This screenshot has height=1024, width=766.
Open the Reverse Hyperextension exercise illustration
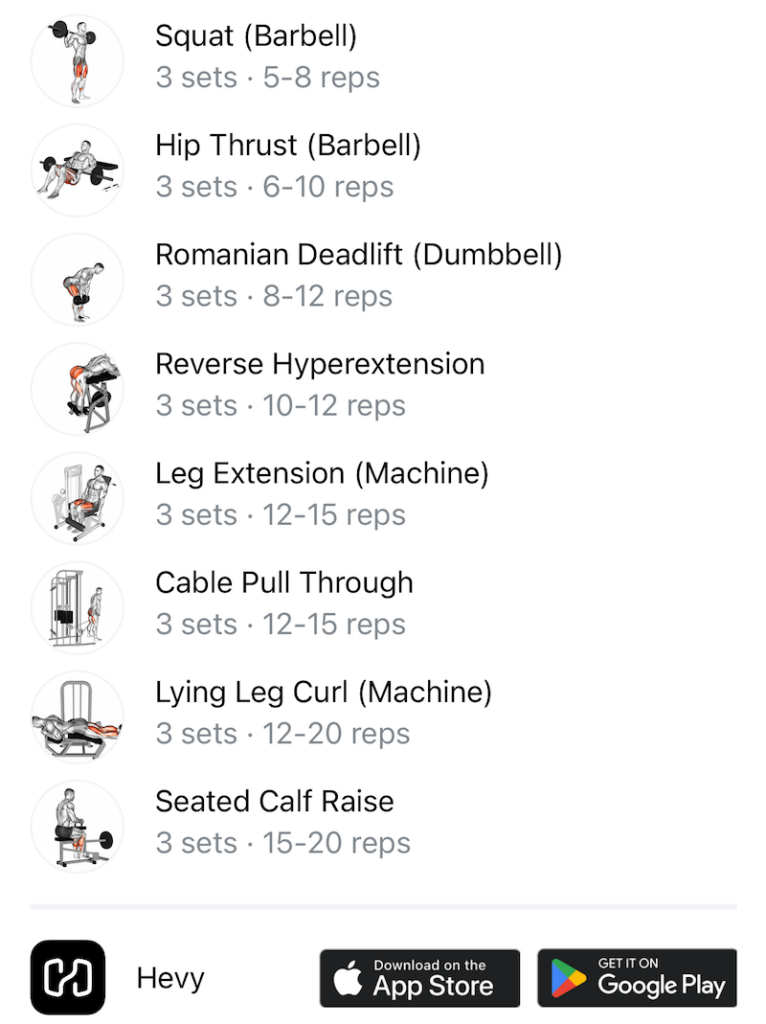pyautogui.click(x=77, y=389)
